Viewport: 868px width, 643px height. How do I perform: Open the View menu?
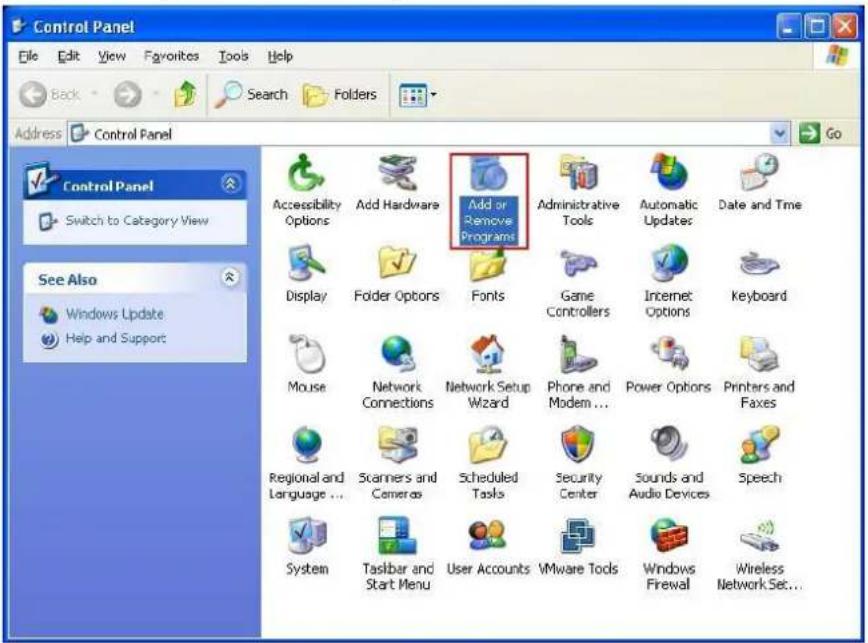[x=112, y=56]
